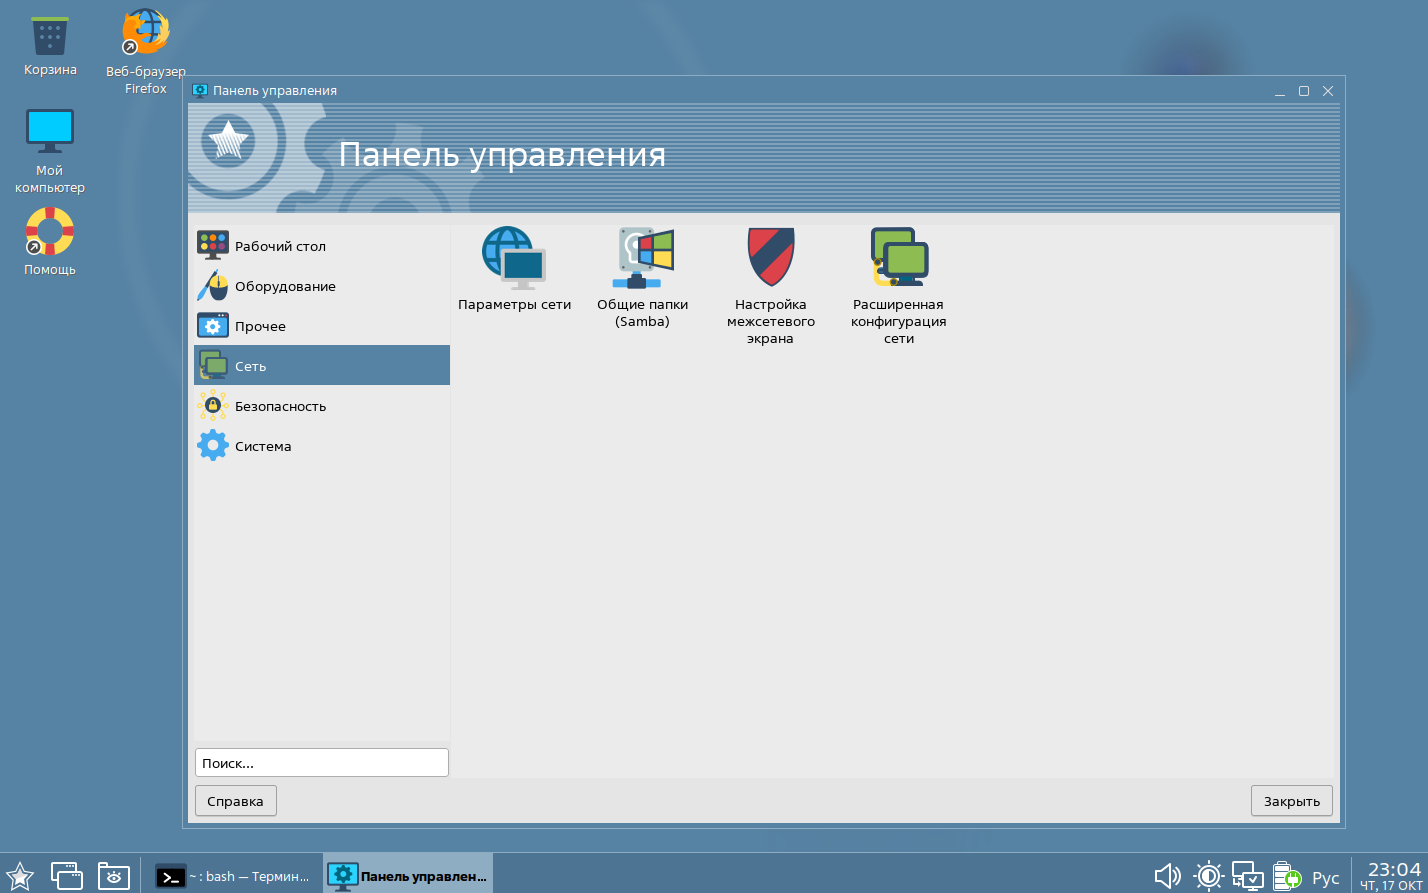Image resolution: width=1428 pixels, height=893 pixels.
Task: Click the Поиск search field
Action: (321, 763)
